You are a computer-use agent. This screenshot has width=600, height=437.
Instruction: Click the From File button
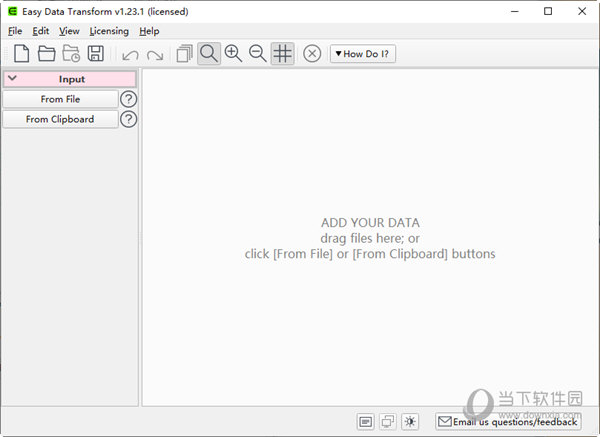click(x=60, y=99)
